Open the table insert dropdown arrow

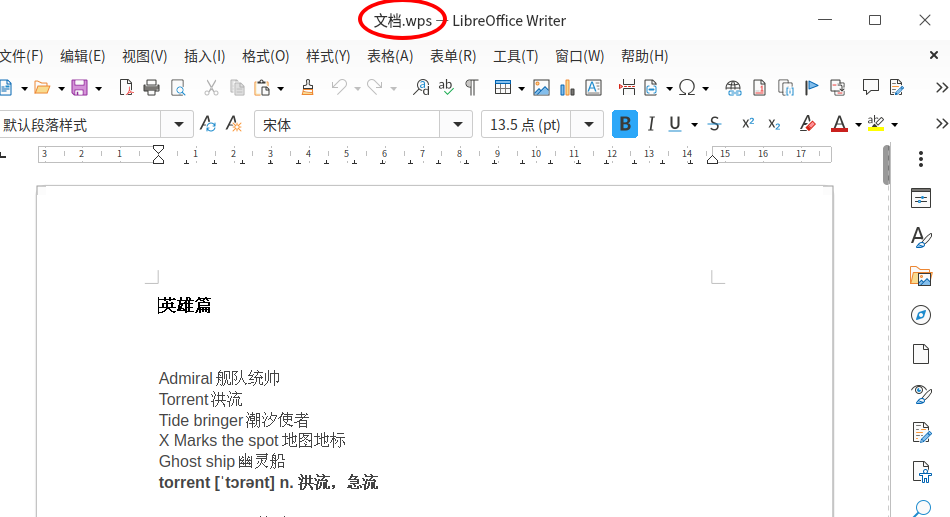[521, 88]
